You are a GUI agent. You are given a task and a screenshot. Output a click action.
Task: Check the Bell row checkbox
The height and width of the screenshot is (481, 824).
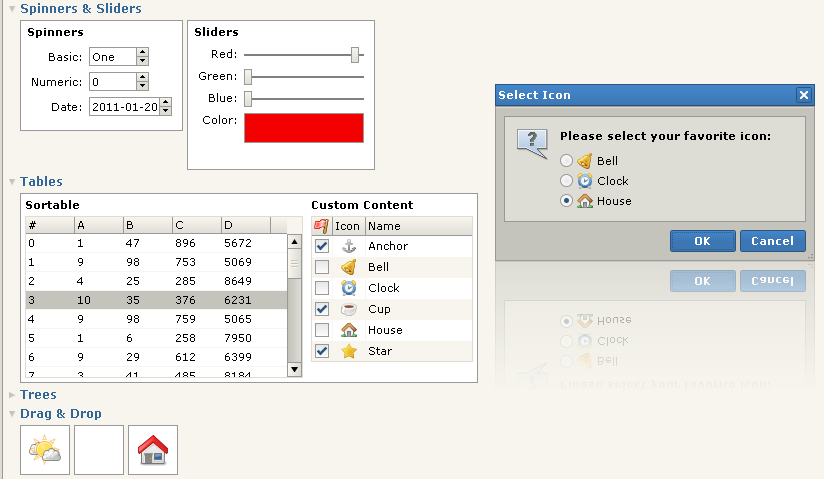point(322,267)
